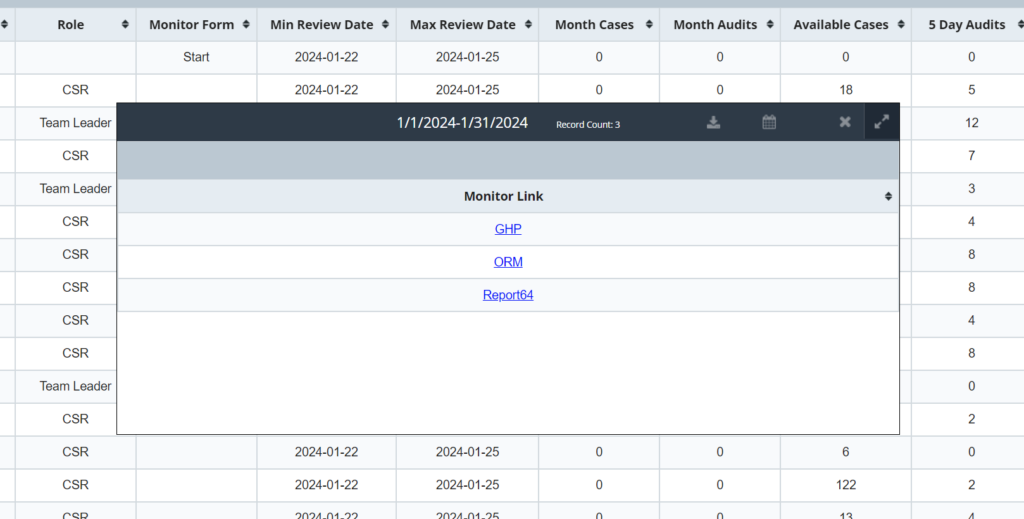Click the Start cell under Monitor Form
The width and height of the screenshot is (1024, 519).
click(x=196, y=57)
